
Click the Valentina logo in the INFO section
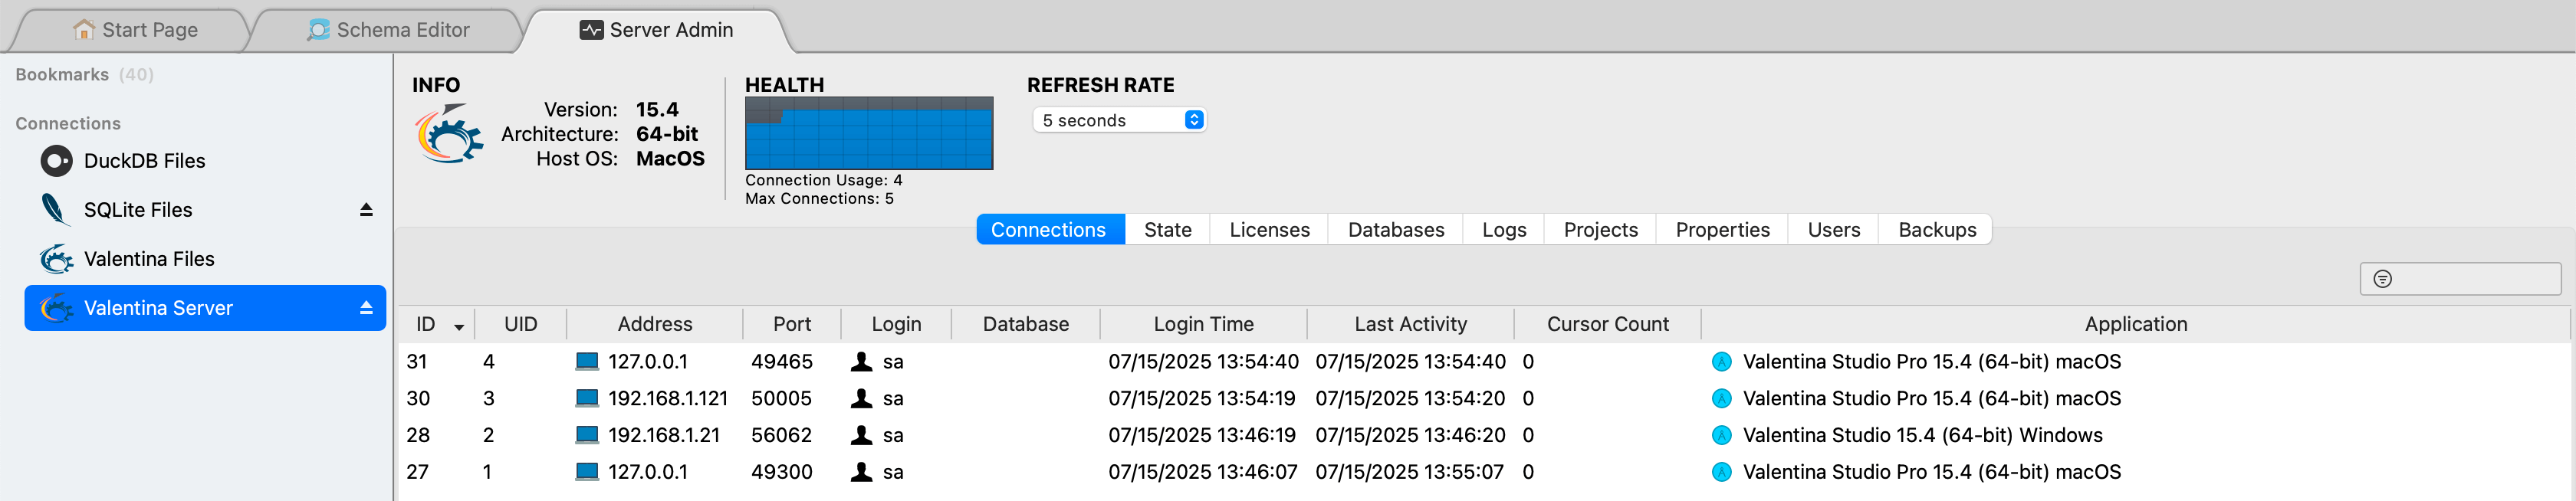click(x=449, y=134)
